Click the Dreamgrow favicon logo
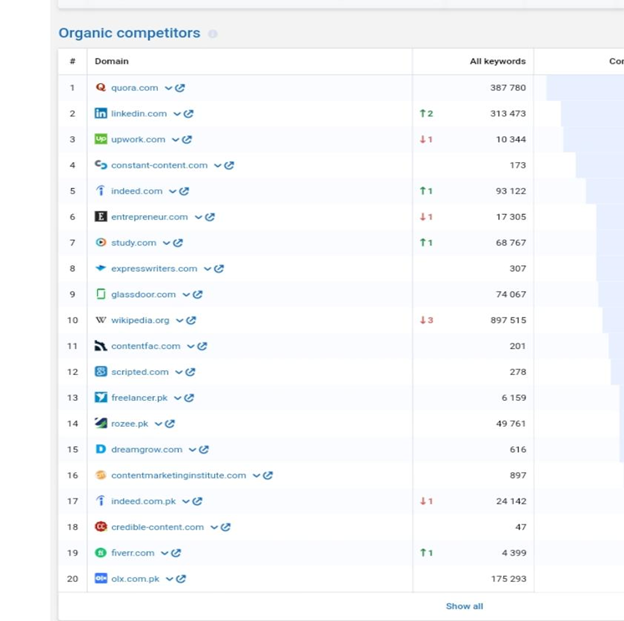 (x=101, y=449)
